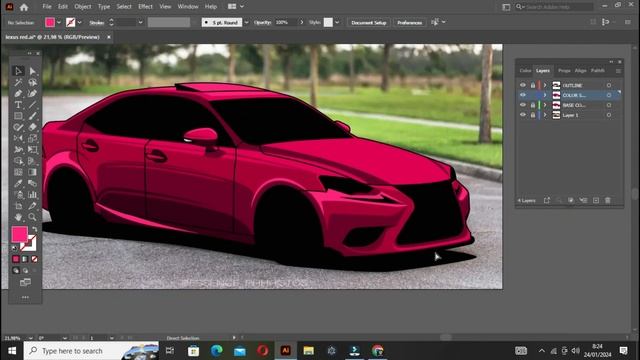Choose the Free Transform tool
Image resolution: width=640 pixels, height=360 pixels.
(x=33, y=150)
